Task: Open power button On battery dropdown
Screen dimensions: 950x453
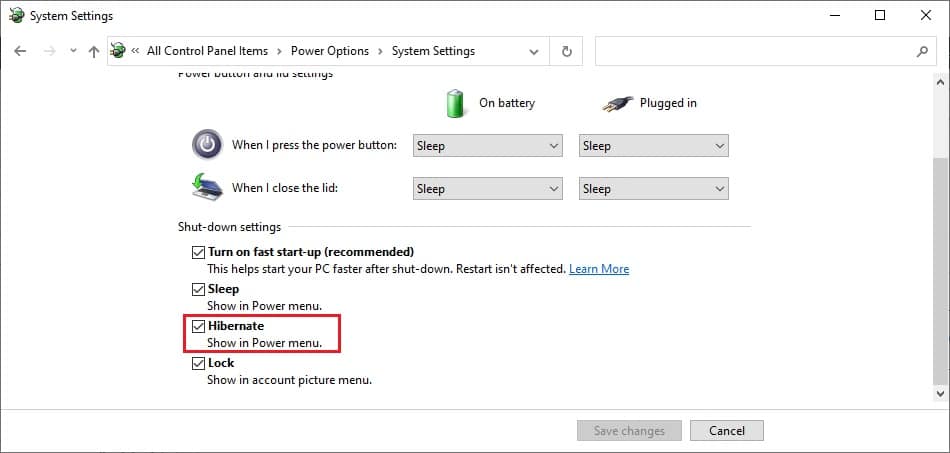Action: click(x=488, y=146)
